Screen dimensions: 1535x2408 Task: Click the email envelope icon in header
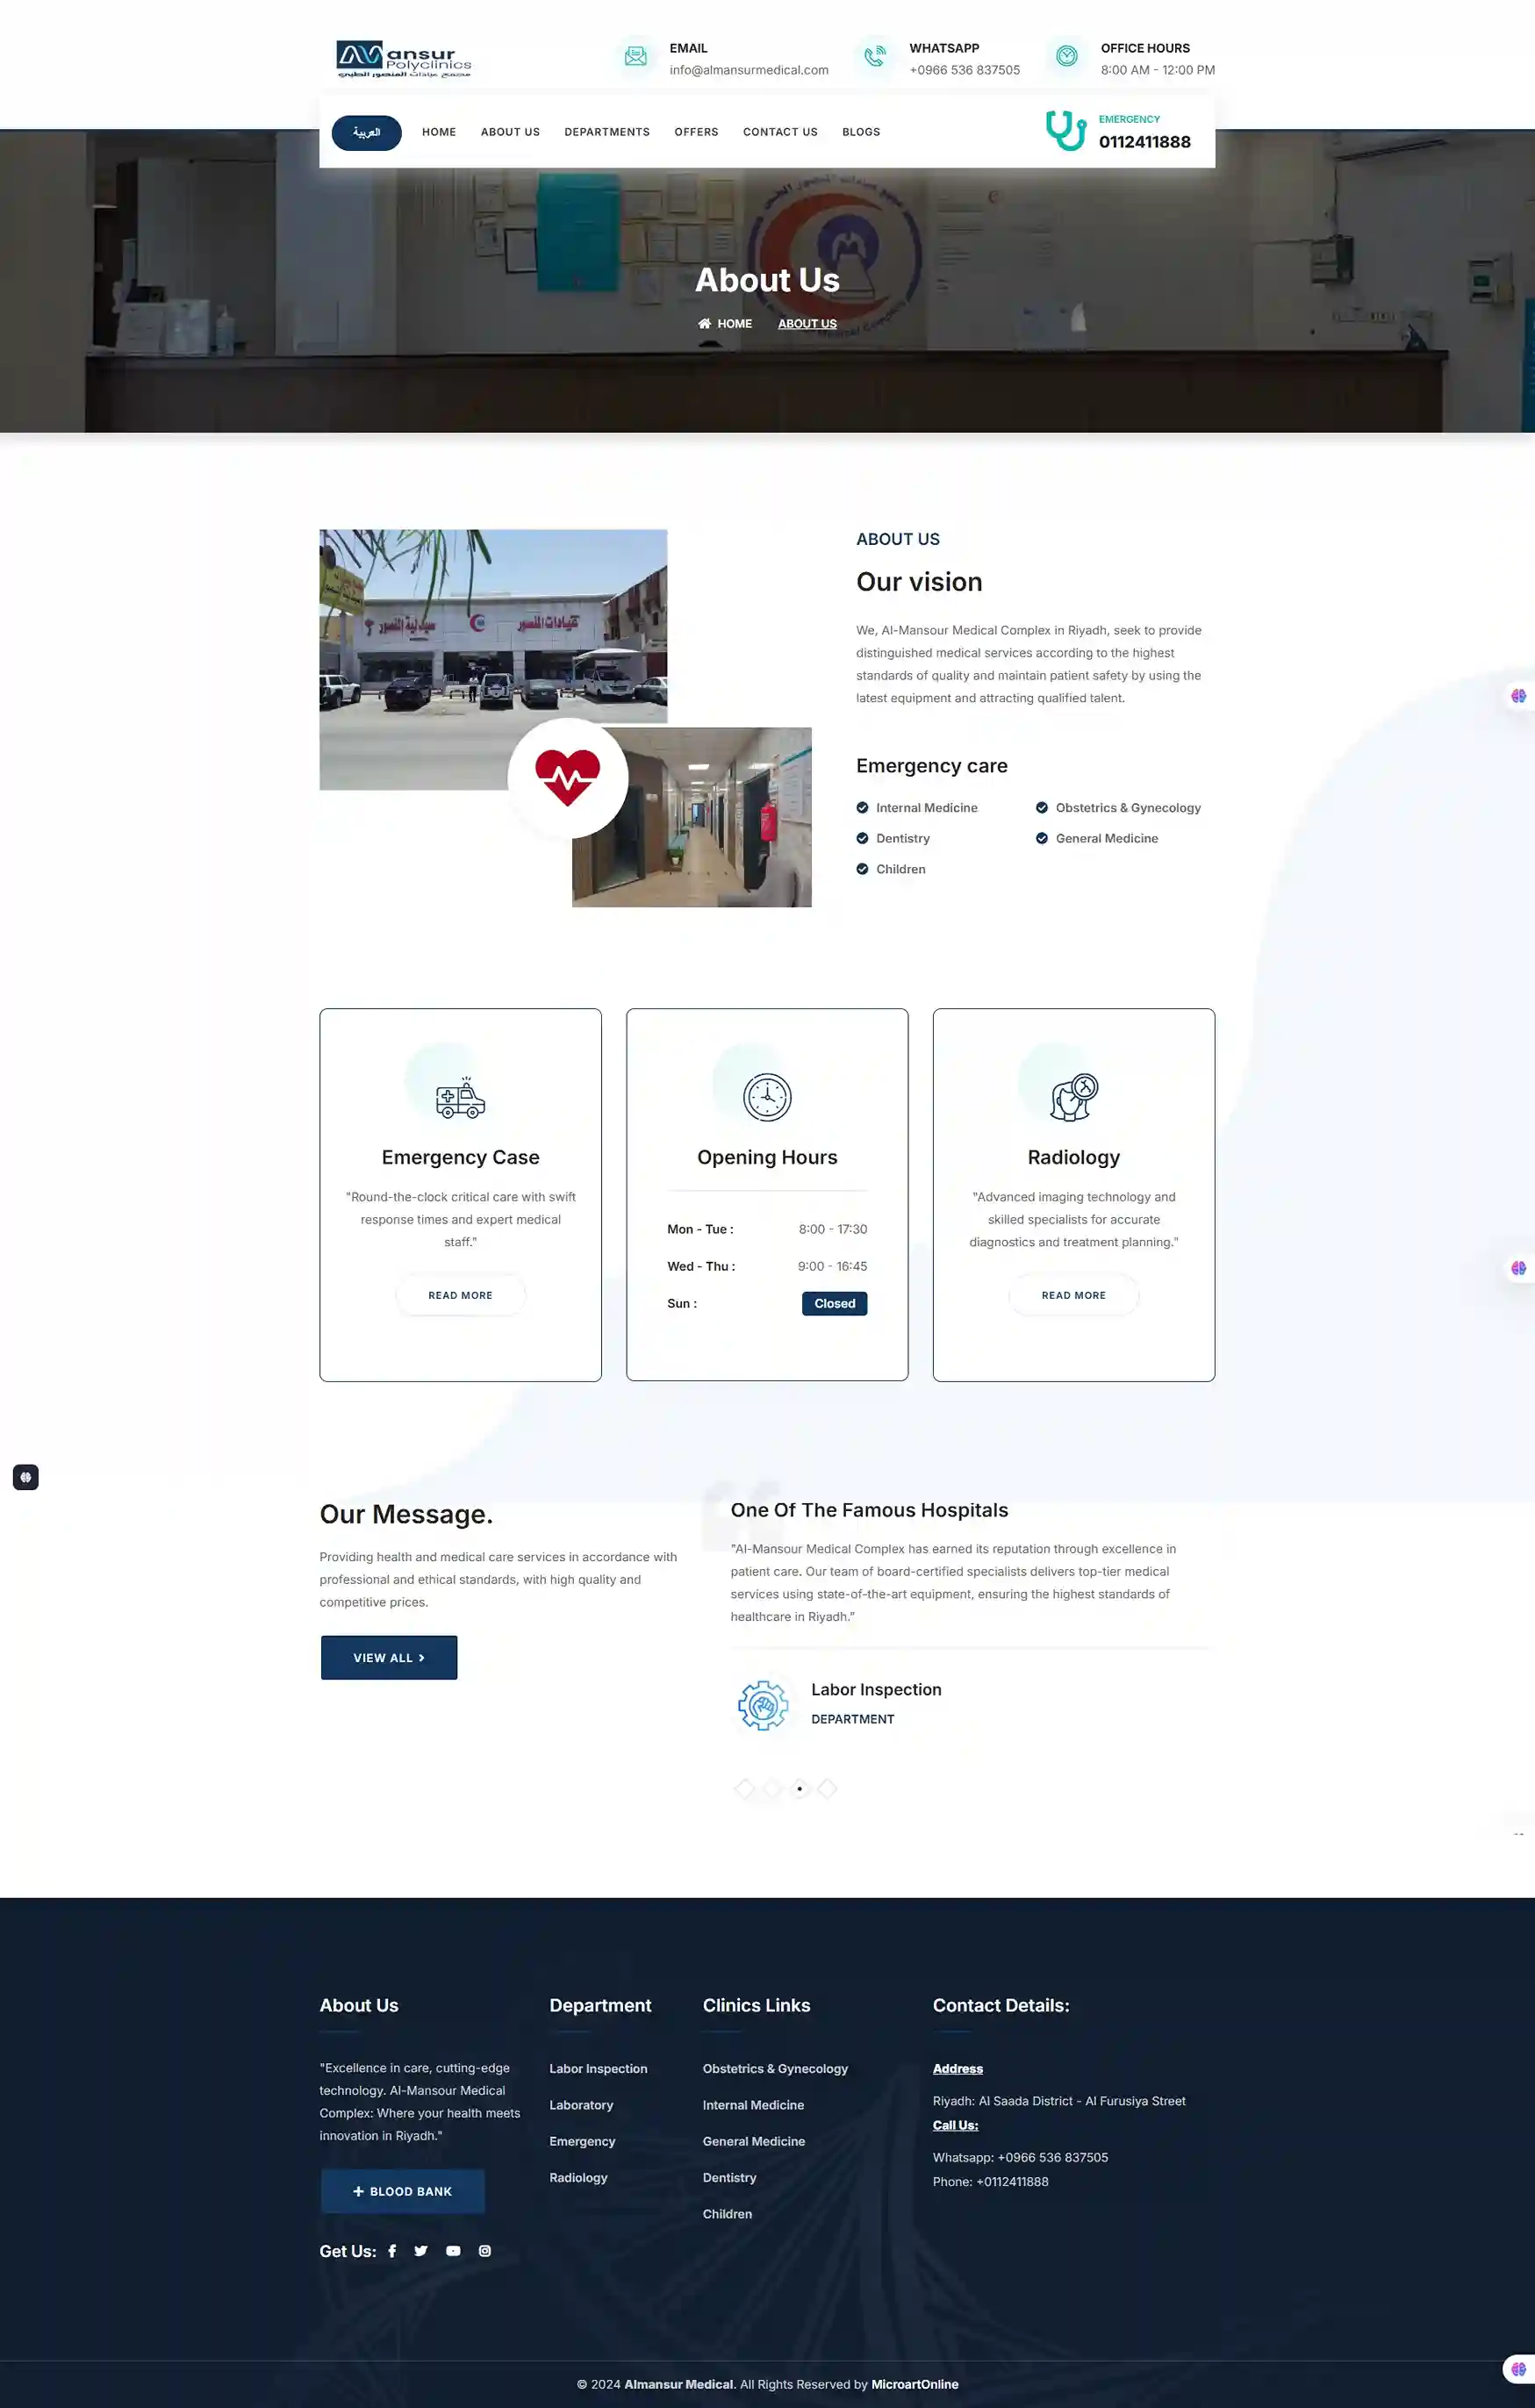635,57
